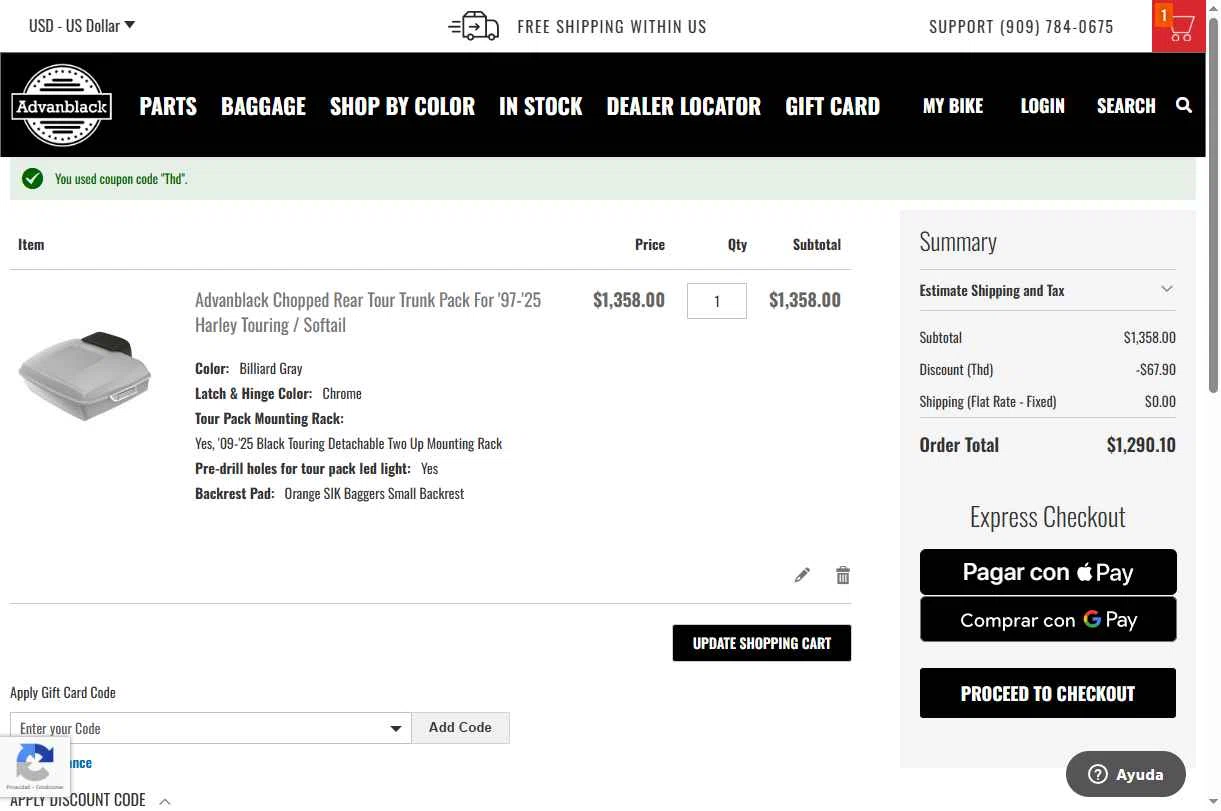
Task: Open My Bike link
Action: [953, 106]
